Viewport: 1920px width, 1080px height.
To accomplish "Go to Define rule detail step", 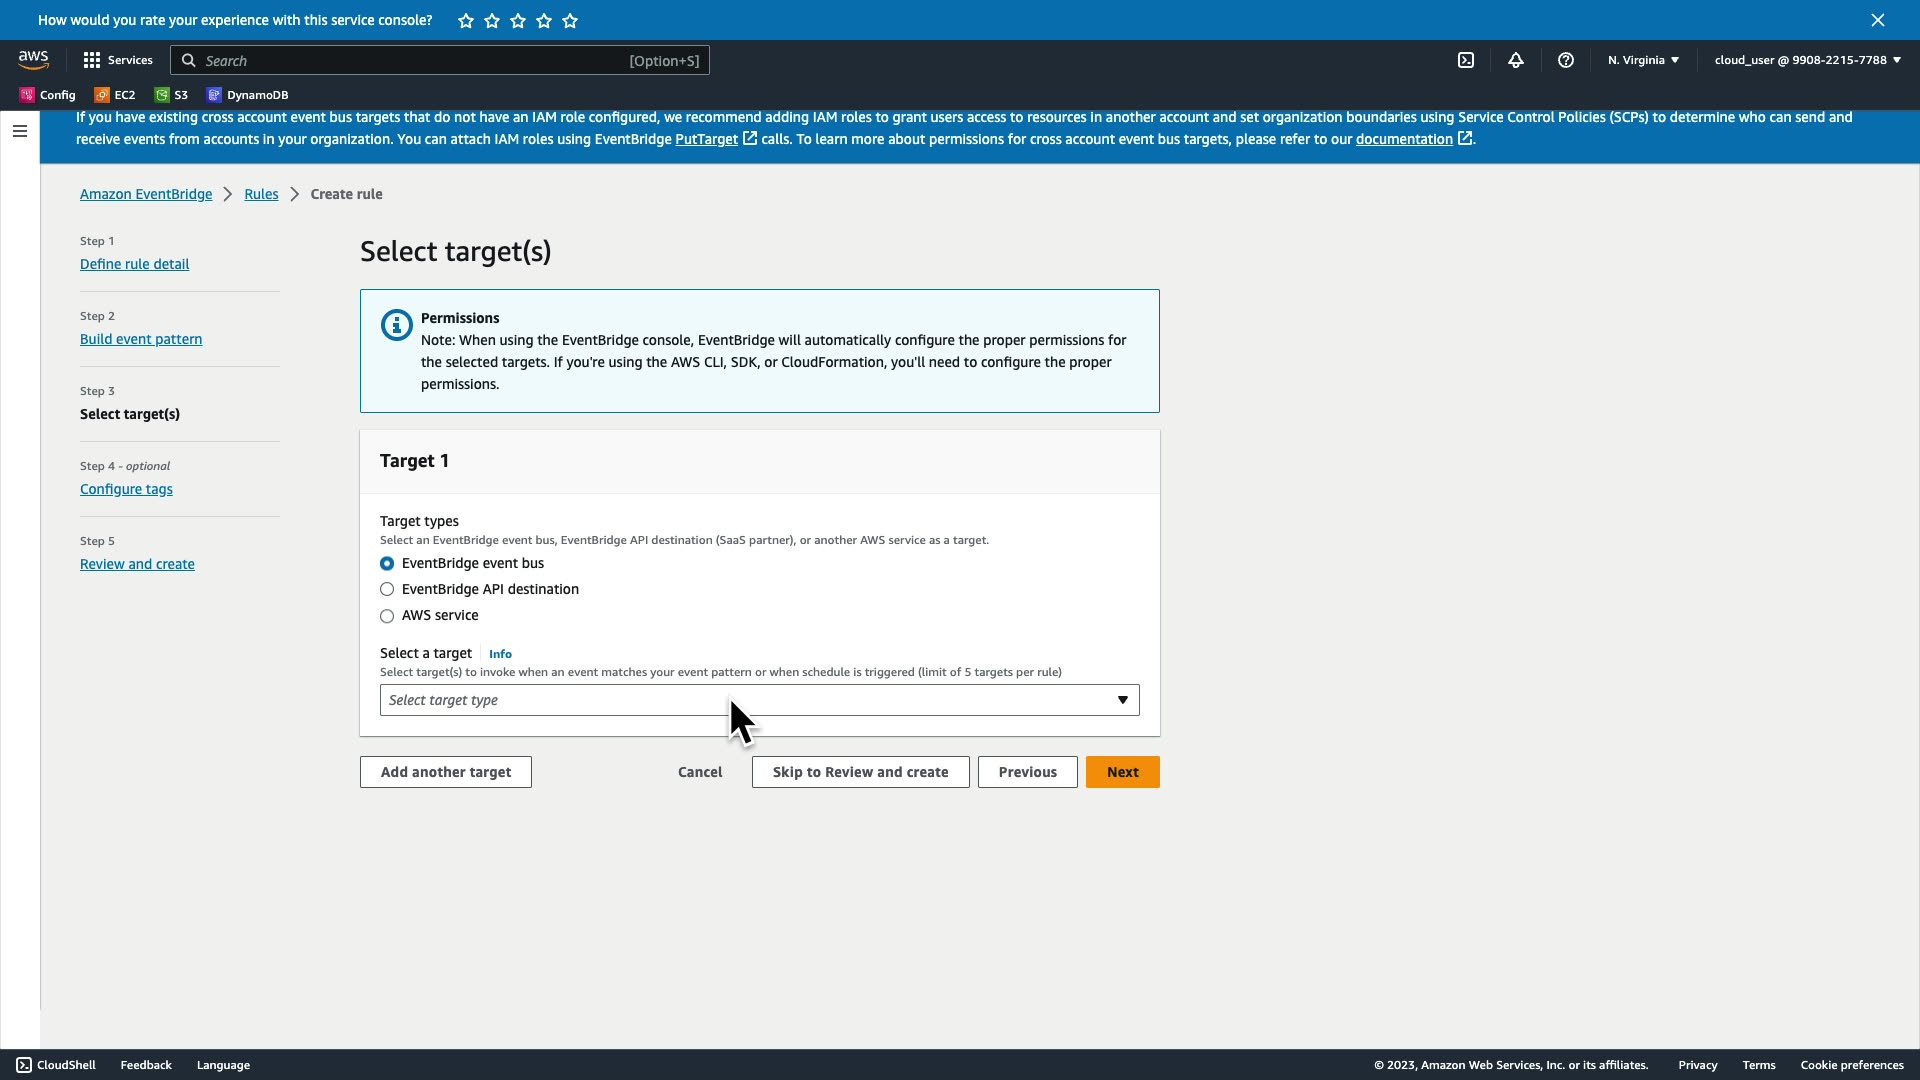I will 134,264.
